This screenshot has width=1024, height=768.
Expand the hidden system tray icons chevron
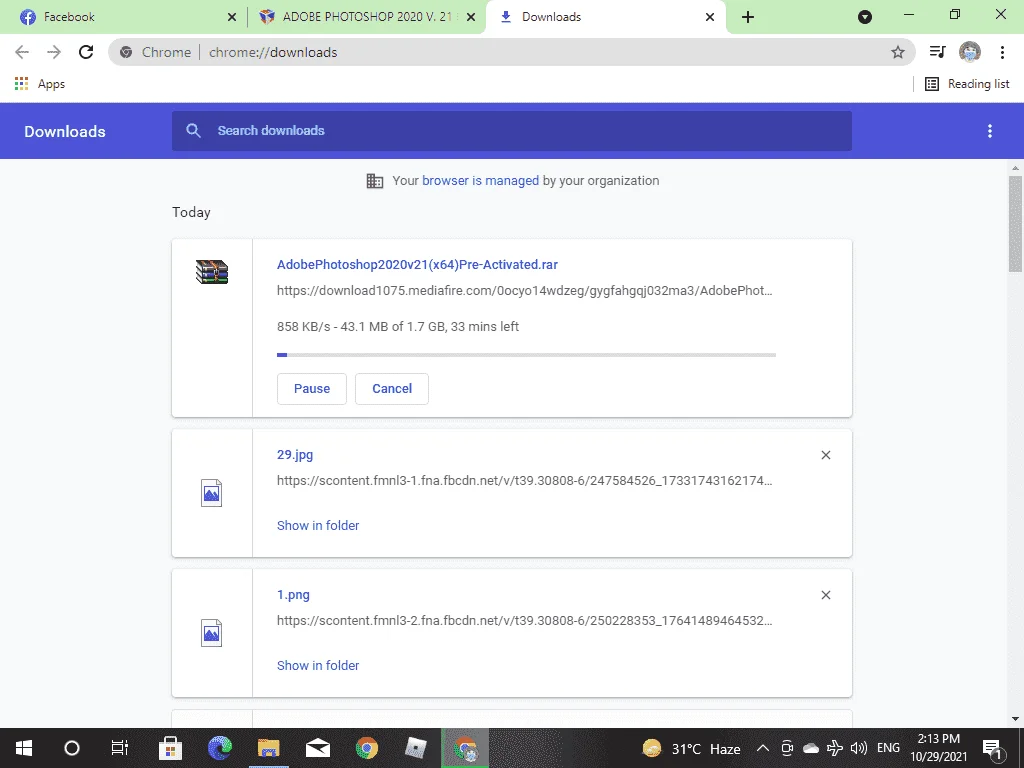point(762,748)
